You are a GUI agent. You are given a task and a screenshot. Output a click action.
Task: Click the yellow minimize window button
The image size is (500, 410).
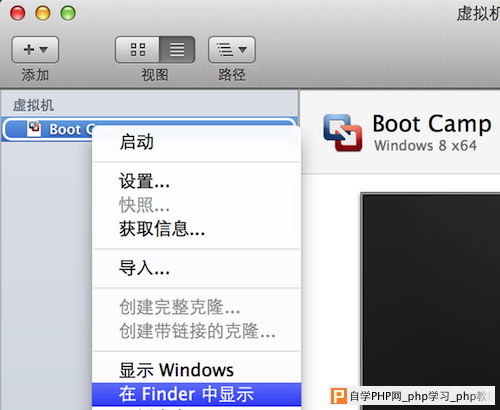point(43,13)
